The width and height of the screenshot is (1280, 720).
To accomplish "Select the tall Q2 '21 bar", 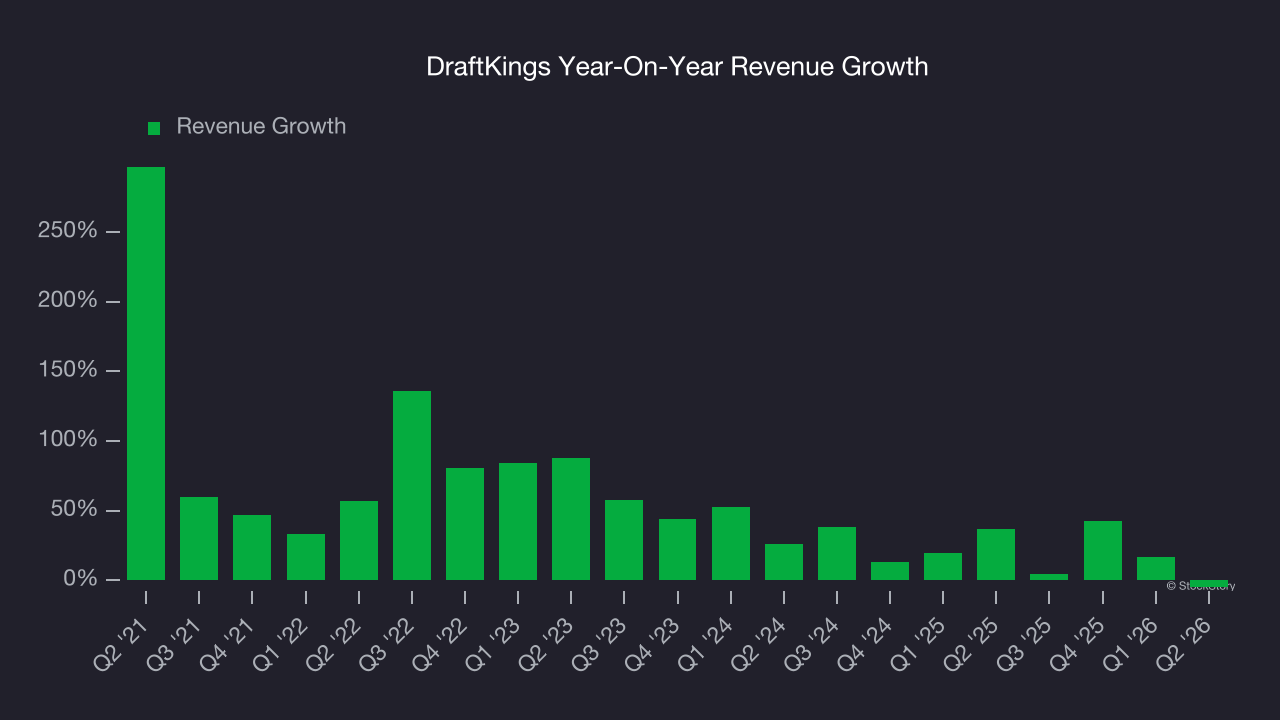I will pyautogui.click(x=146, y=373).
